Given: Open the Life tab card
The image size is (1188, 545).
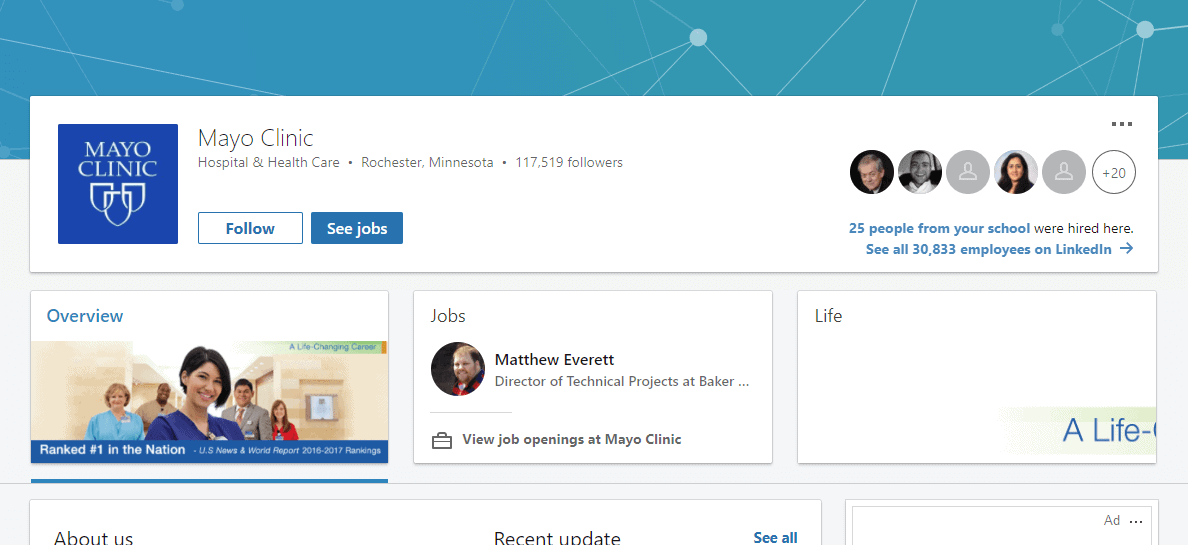Looking at the screenshot, I should click(977, 377).
